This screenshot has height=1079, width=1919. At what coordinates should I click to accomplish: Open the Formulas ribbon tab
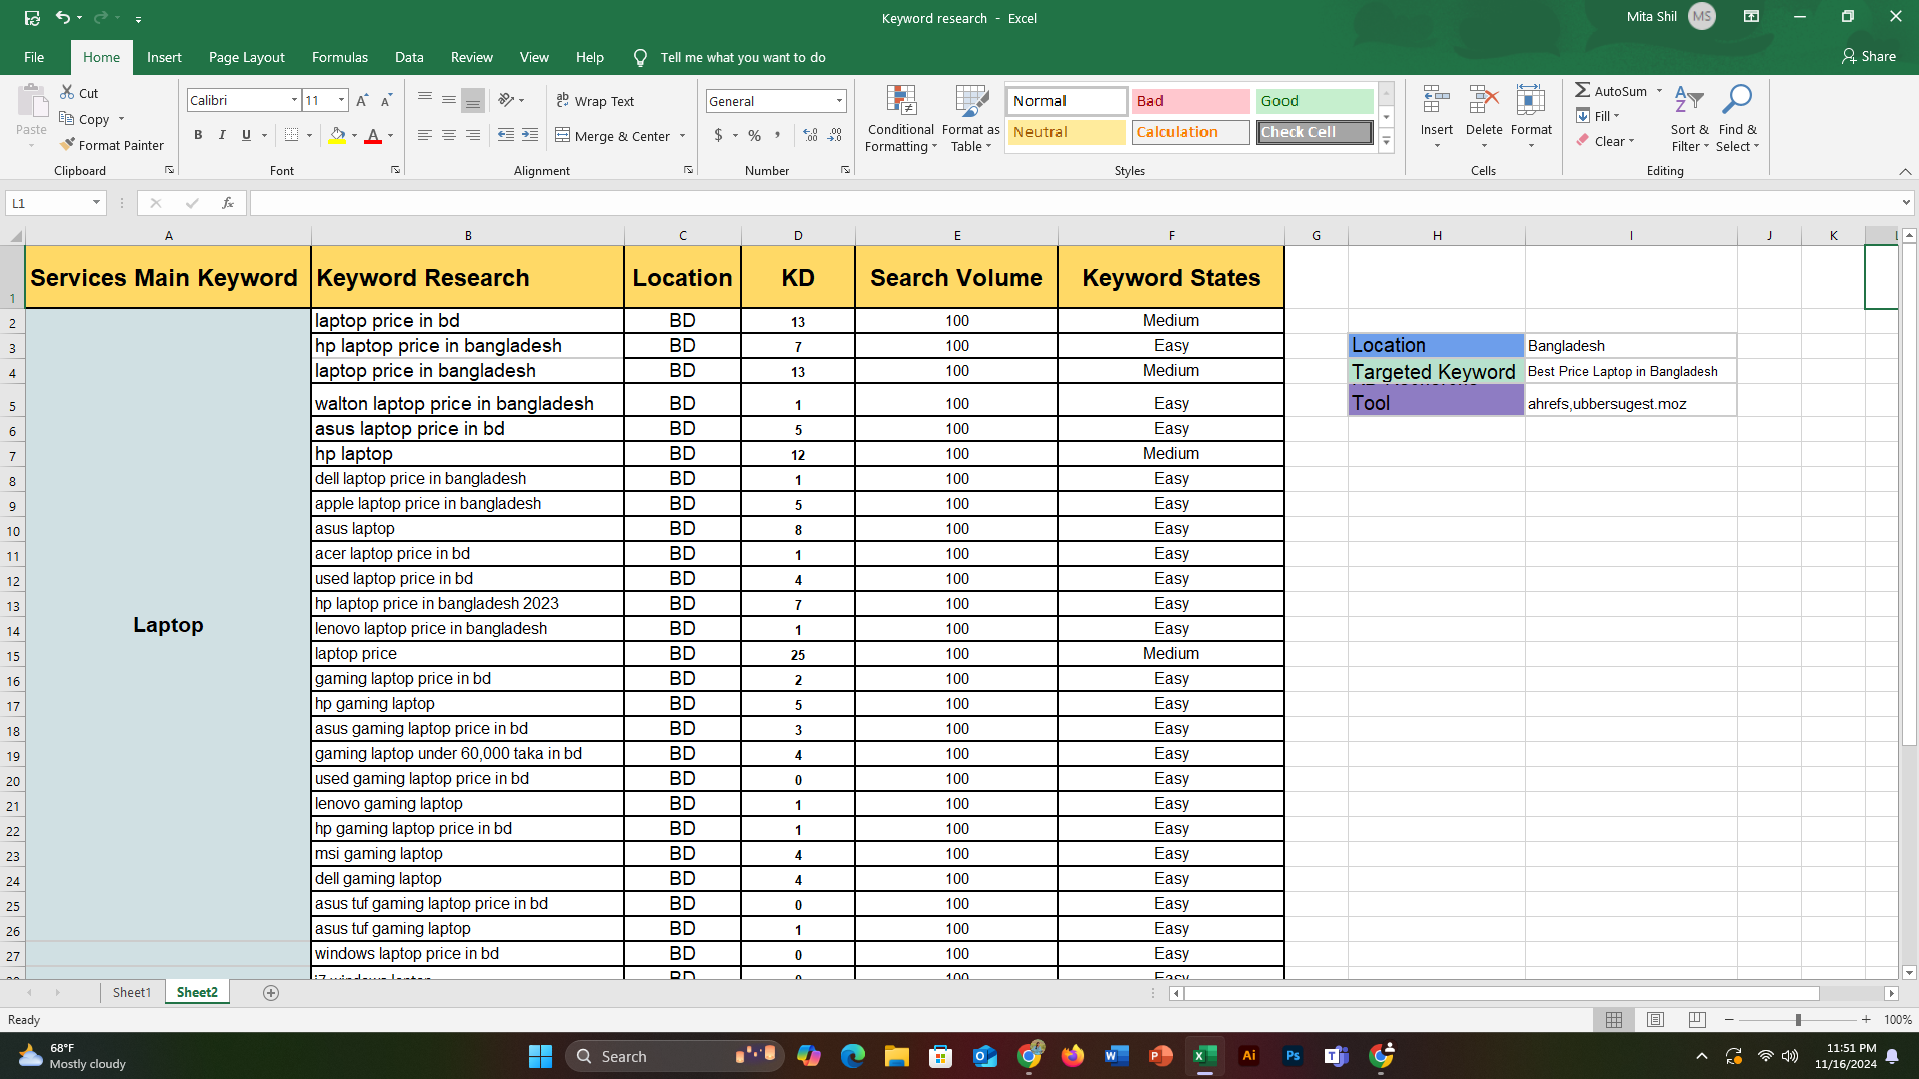click(339, 57)
